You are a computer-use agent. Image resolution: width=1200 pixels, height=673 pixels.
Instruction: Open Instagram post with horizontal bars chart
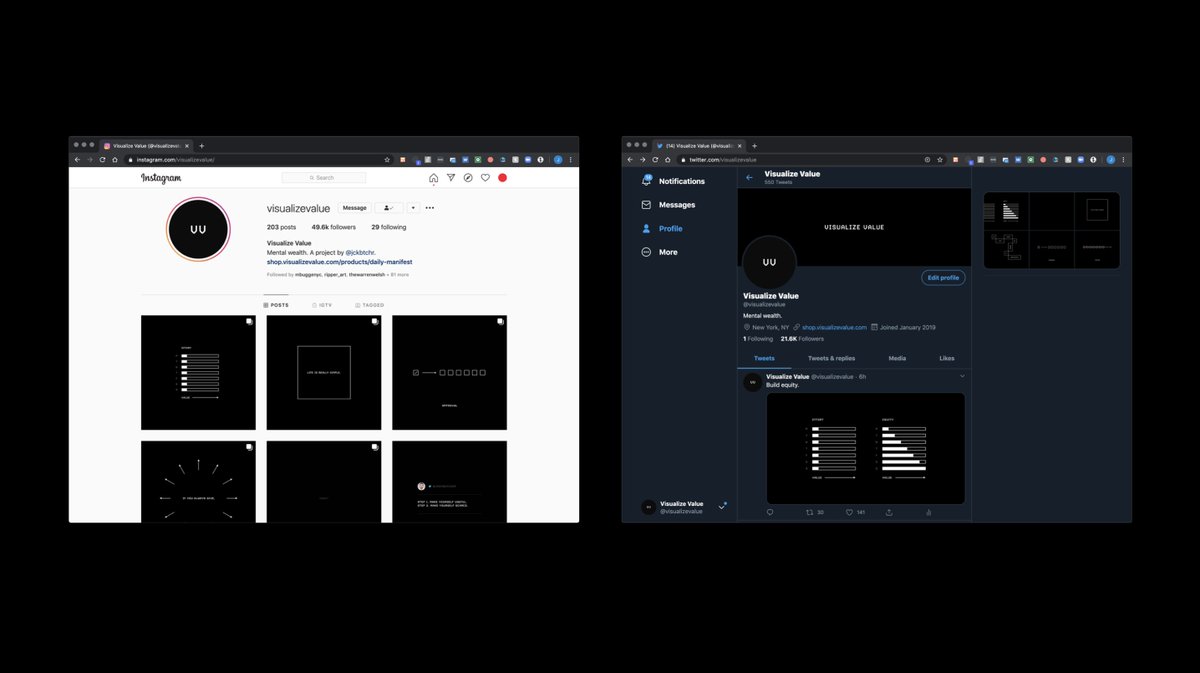click(x=198, y=372)
